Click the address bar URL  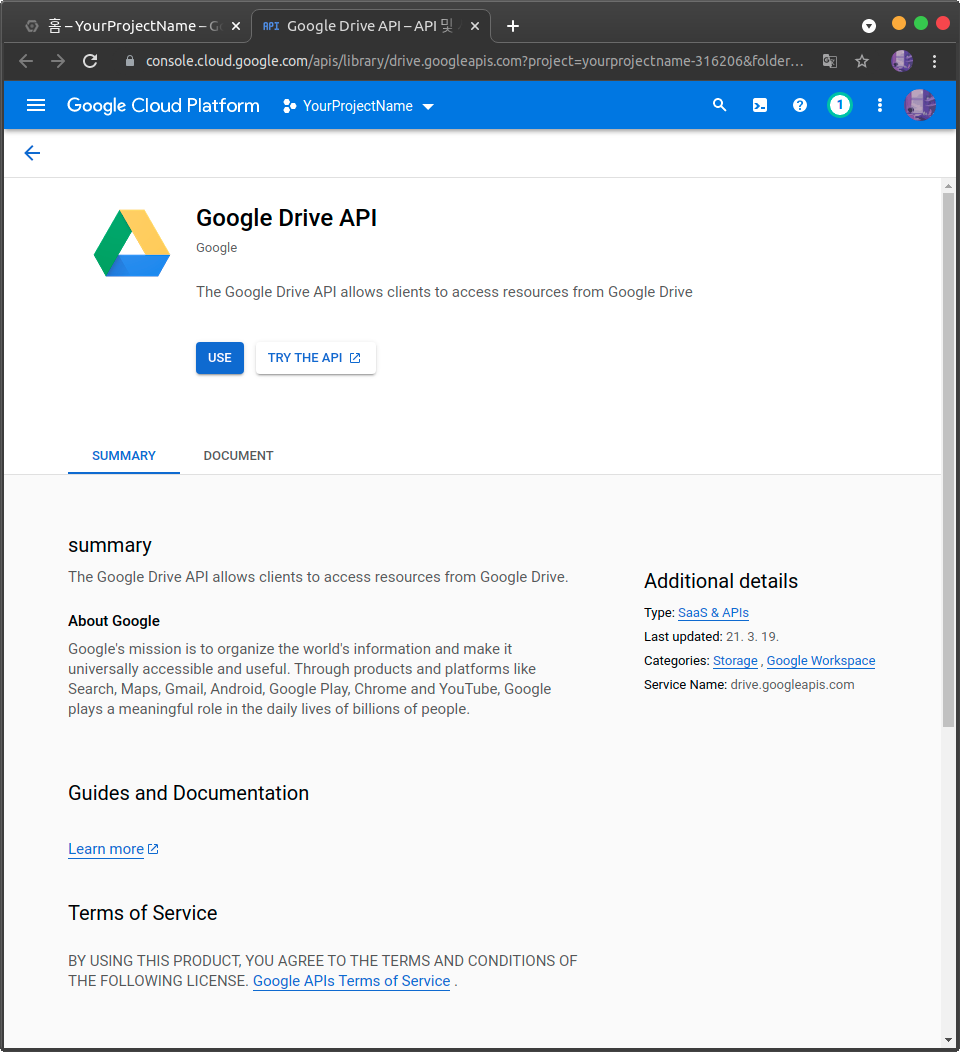[x=474, y=61]
